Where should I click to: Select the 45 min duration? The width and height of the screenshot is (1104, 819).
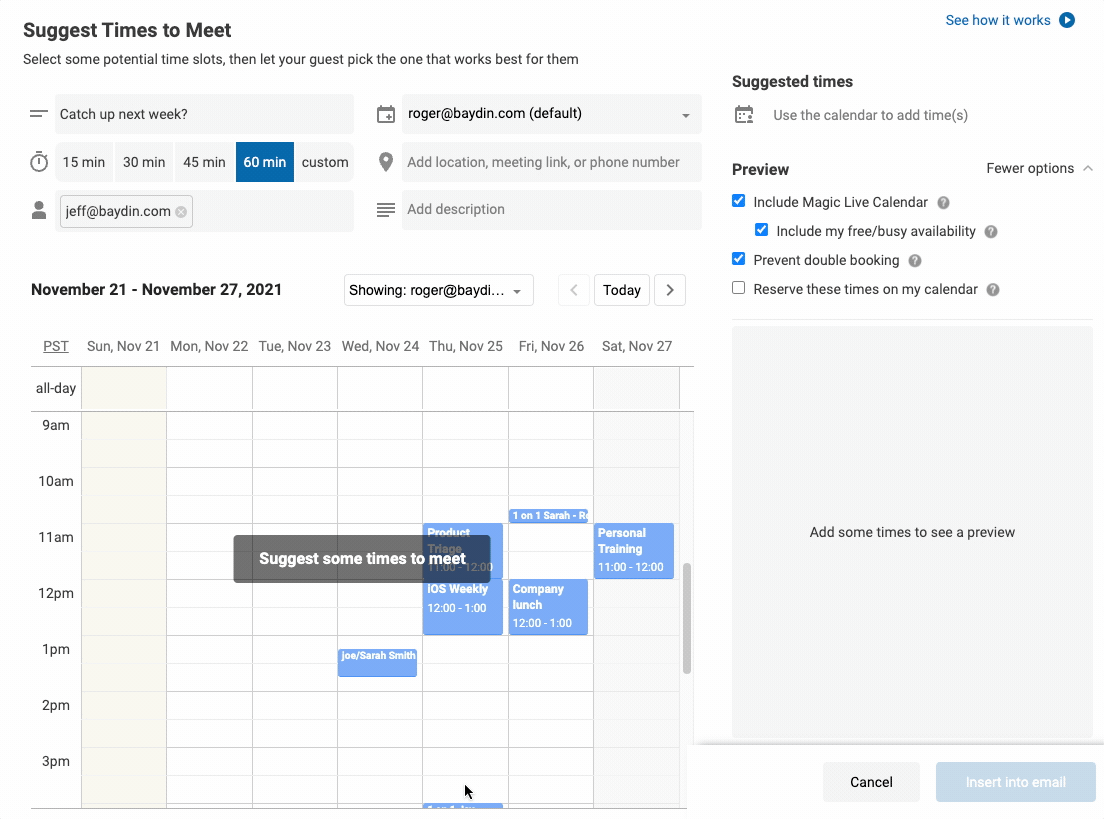(x=204, y=162)
